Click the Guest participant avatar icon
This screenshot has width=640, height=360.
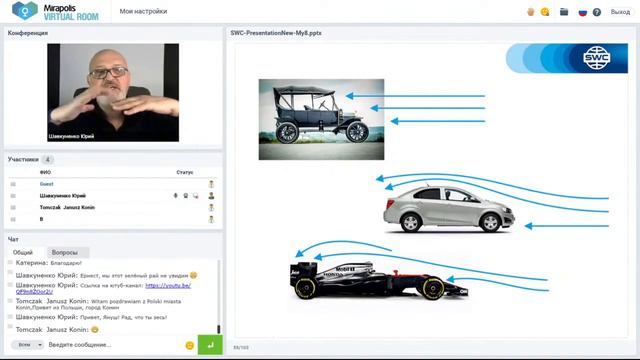tap(211, 184)
